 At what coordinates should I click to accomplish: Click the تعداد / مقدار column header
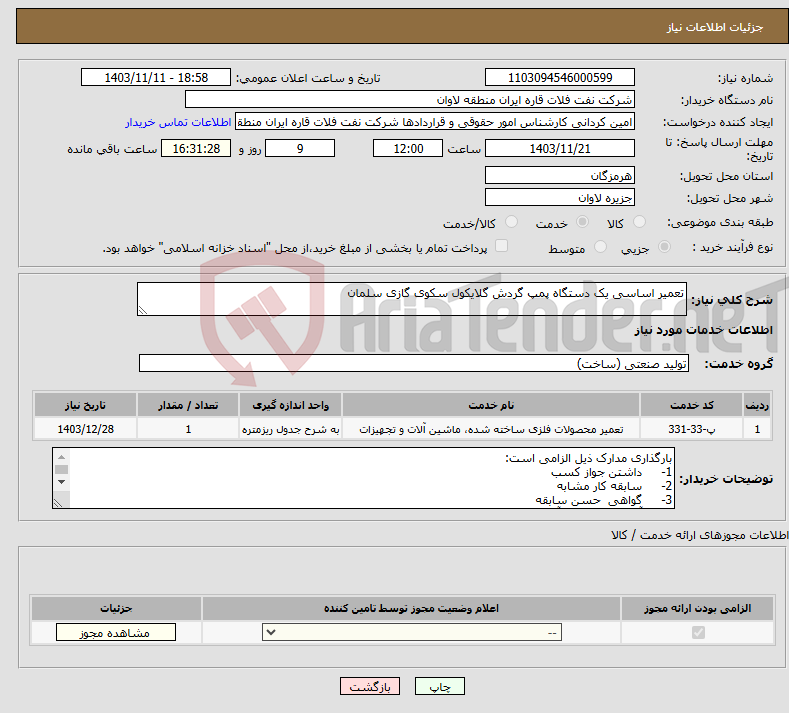coord(188,405)
